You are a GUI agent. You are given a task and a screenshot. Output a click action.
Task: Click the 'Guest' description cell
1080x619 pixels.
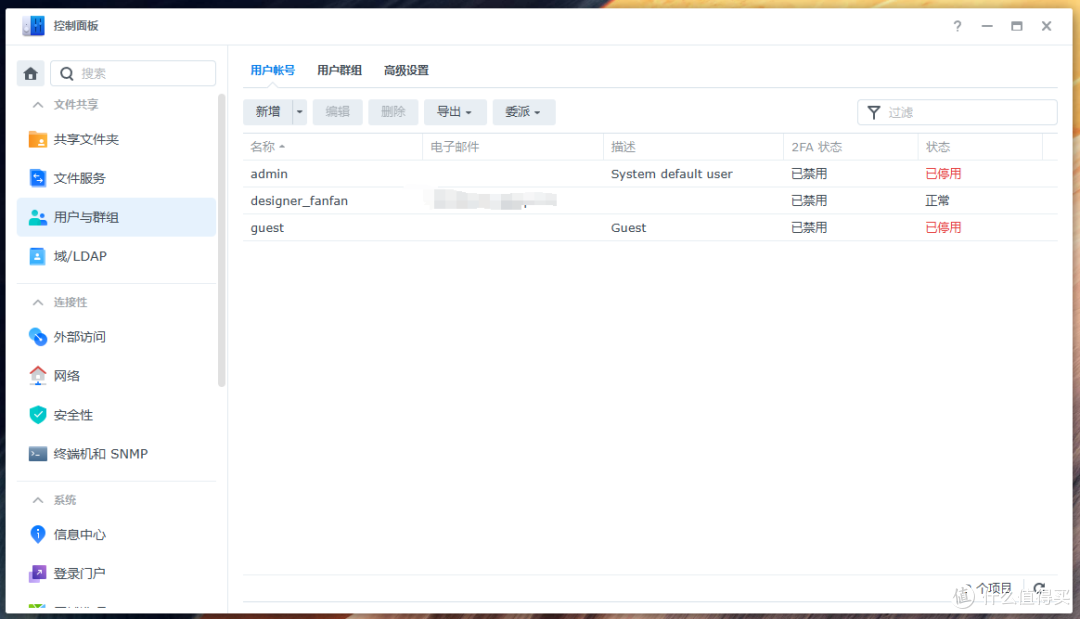point(628,228)
